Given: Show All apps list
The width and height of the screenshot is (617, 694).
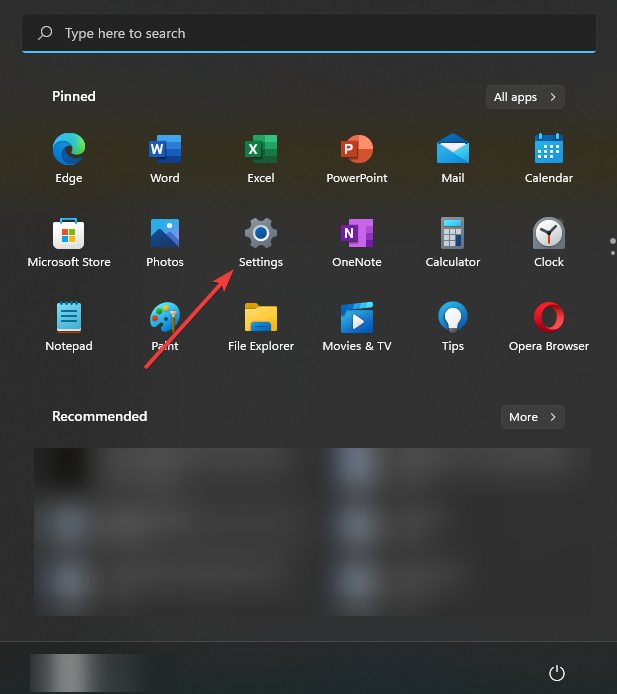Looking at the screenshot, I should pos(525,97).
